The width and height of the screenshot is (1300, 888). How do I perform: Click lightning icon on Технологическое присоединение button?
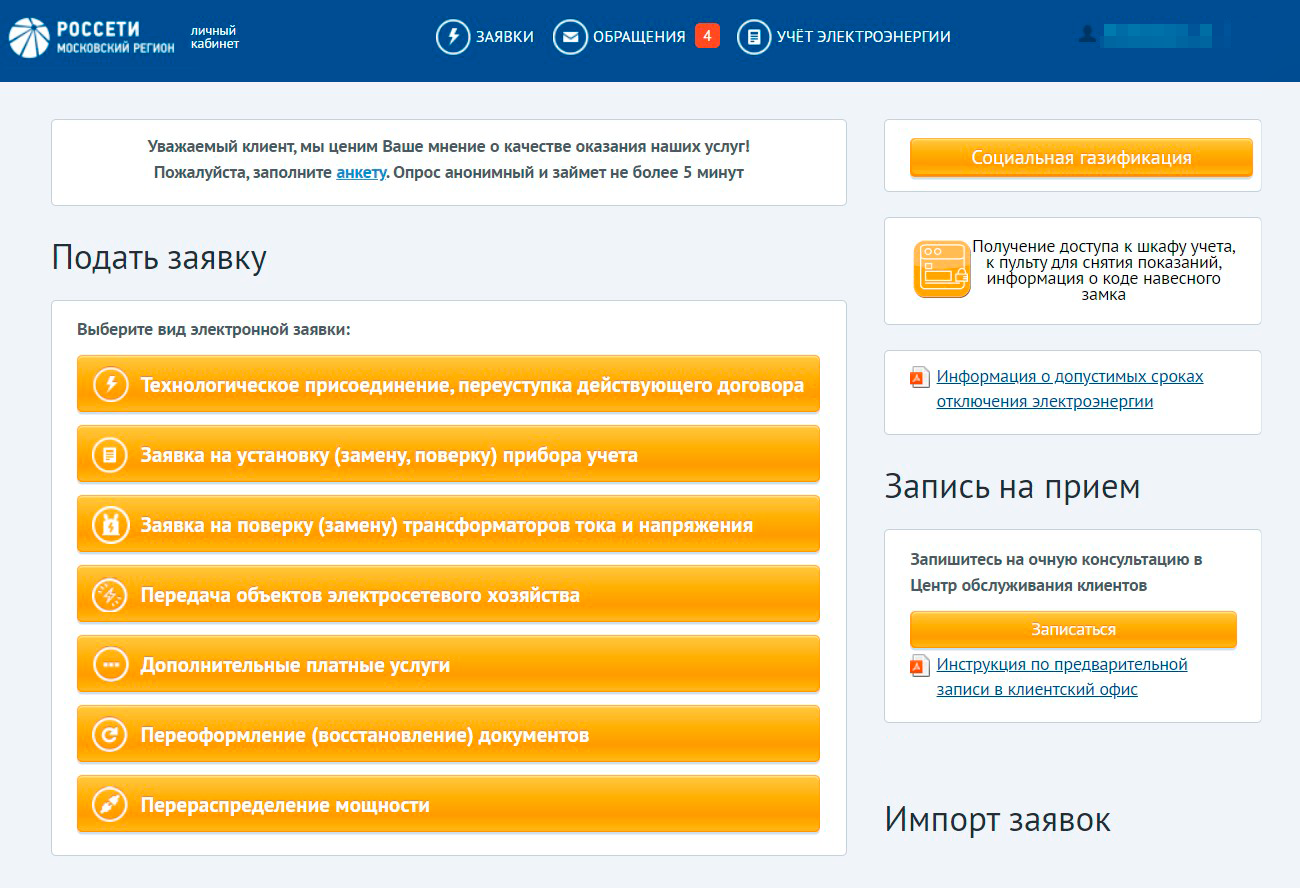(x=110, y=384)
